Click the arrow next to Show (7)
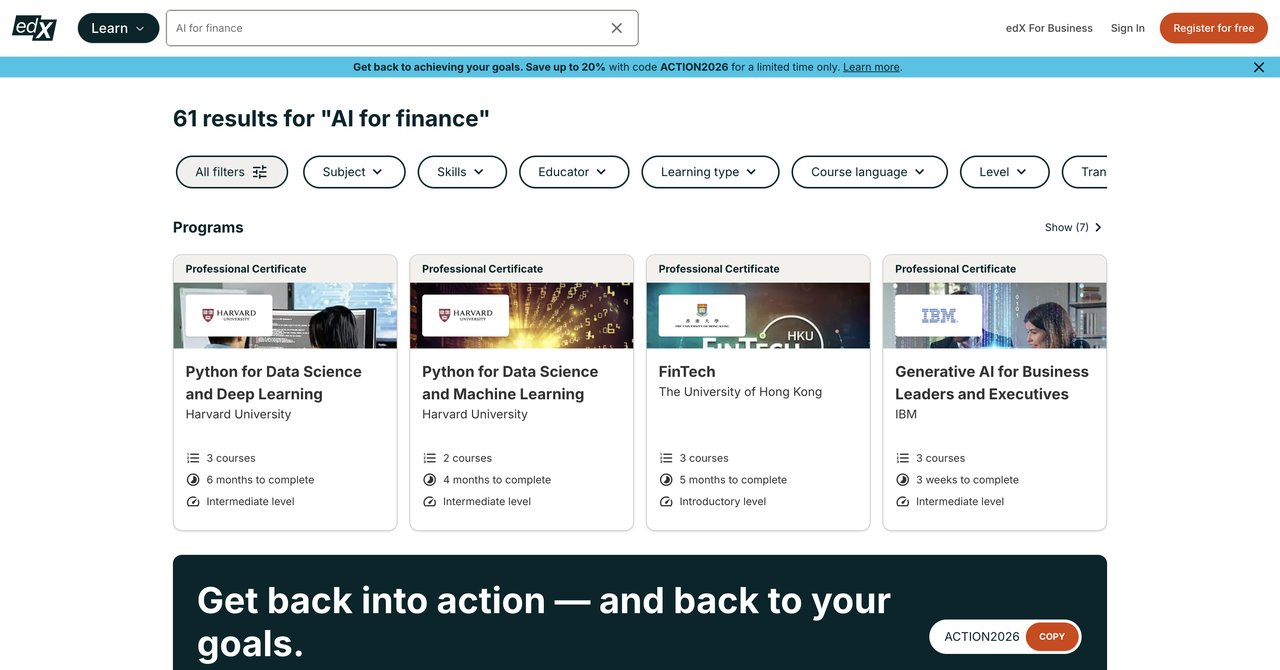The width and height of the screenshot is (1280, 670). point(1098,228)
